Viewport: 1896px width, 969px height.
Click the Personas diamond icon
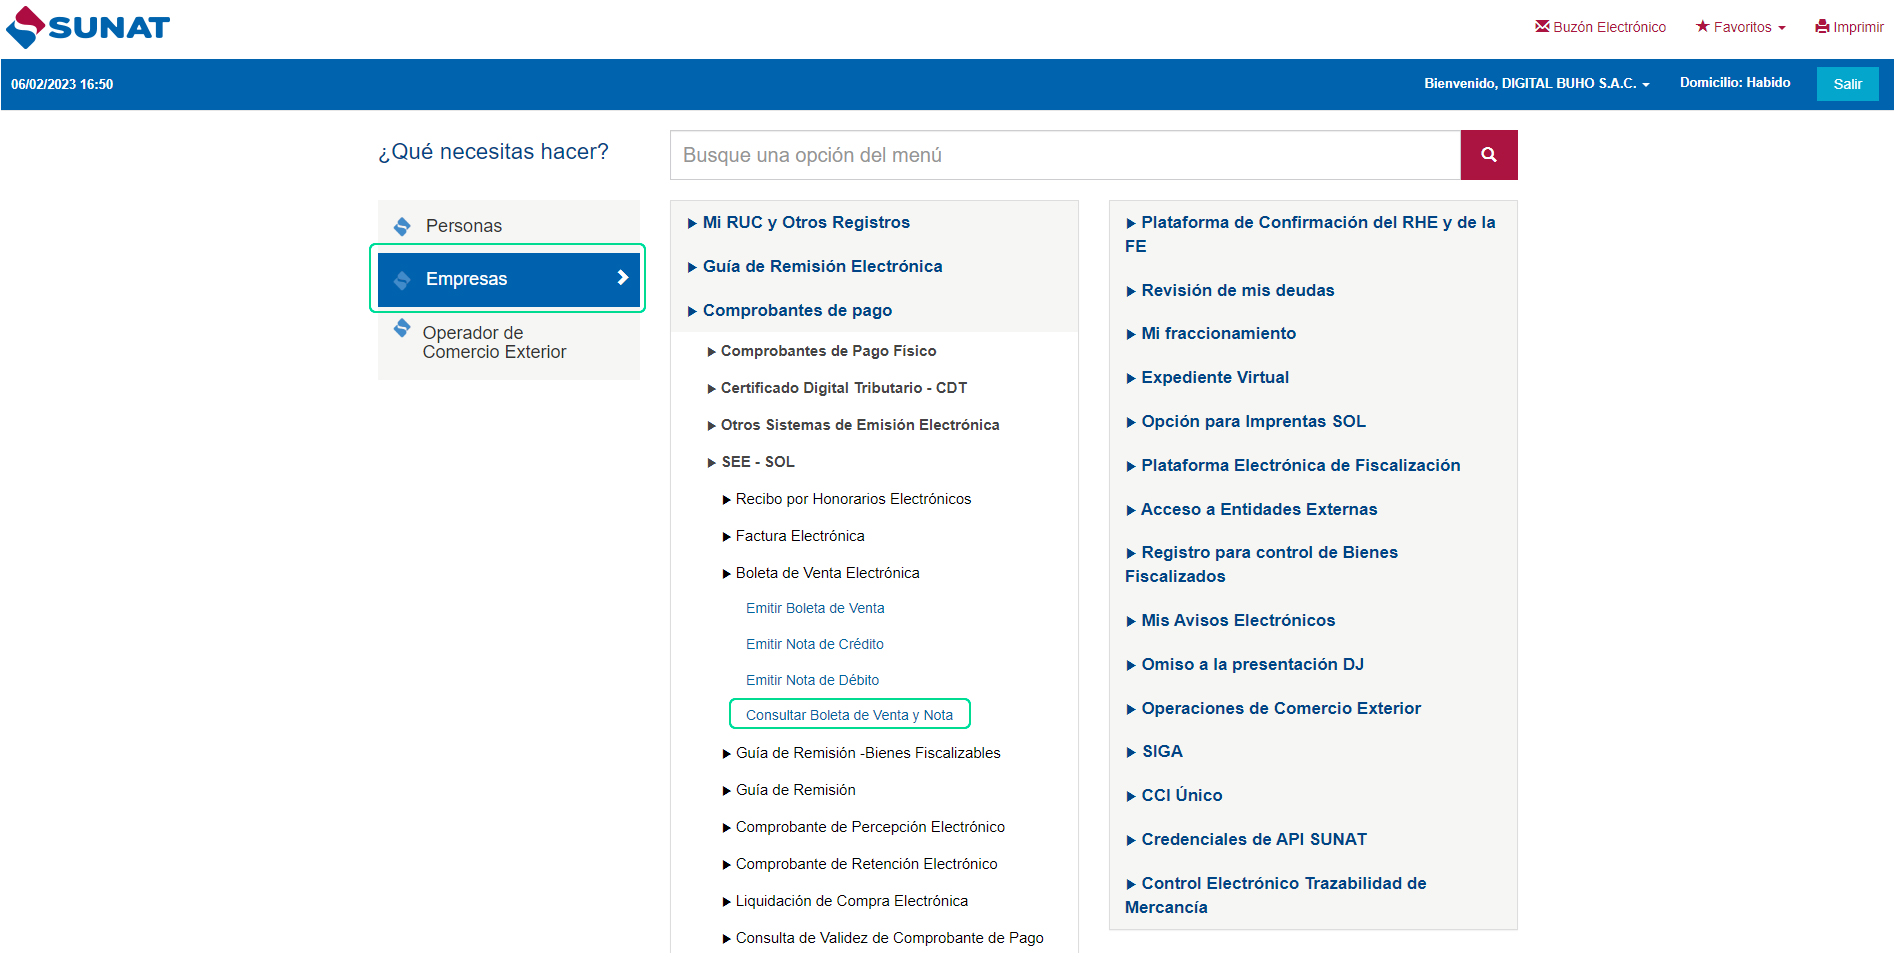(402, 226)
